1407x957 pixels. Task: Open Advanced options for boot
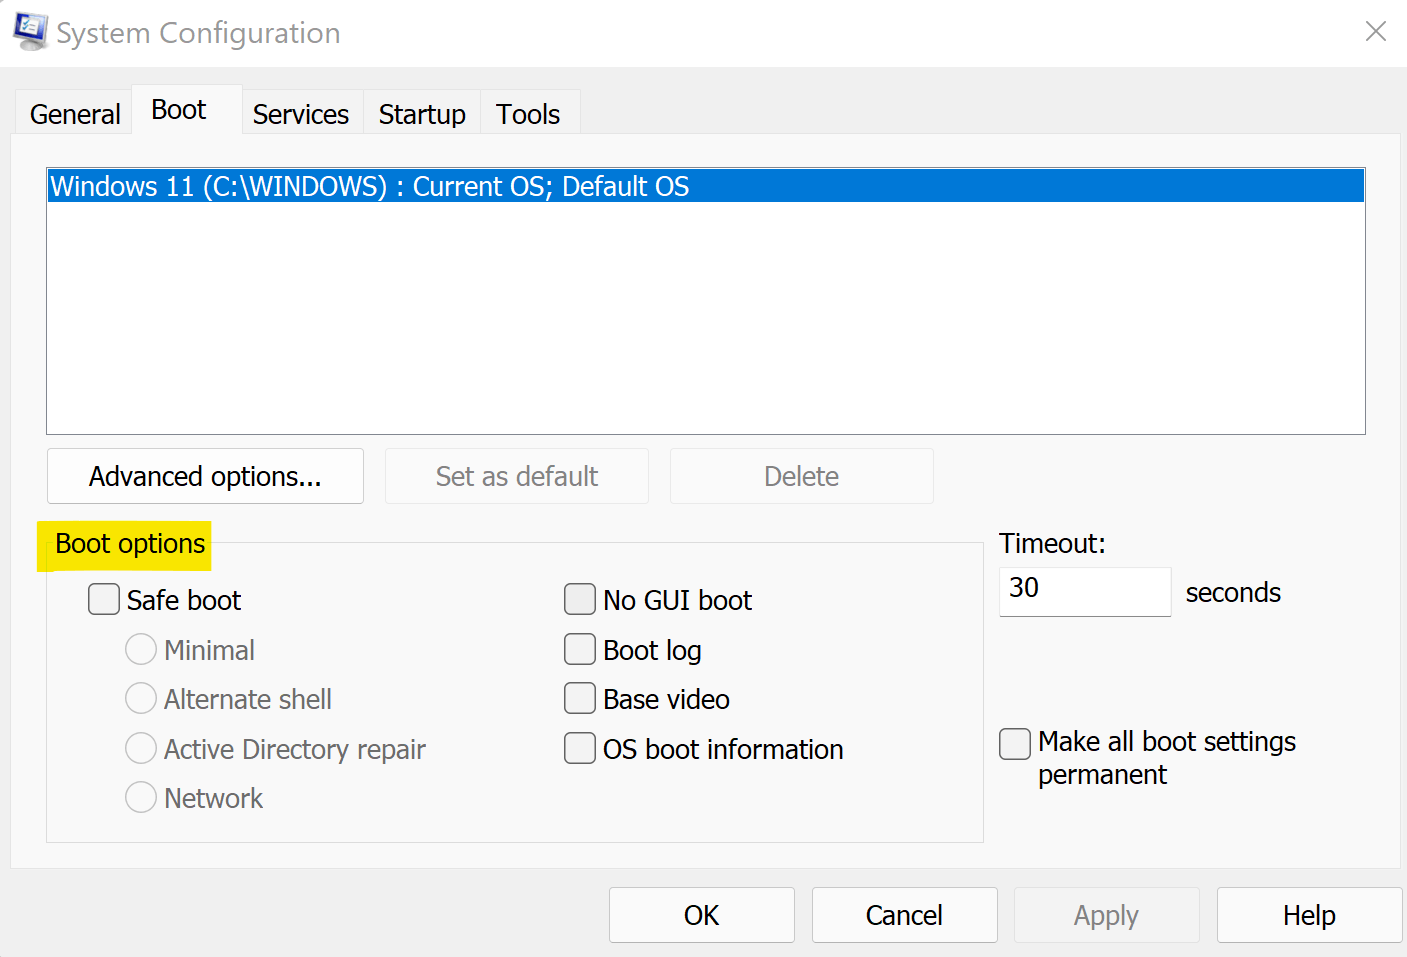pos(205,476)
